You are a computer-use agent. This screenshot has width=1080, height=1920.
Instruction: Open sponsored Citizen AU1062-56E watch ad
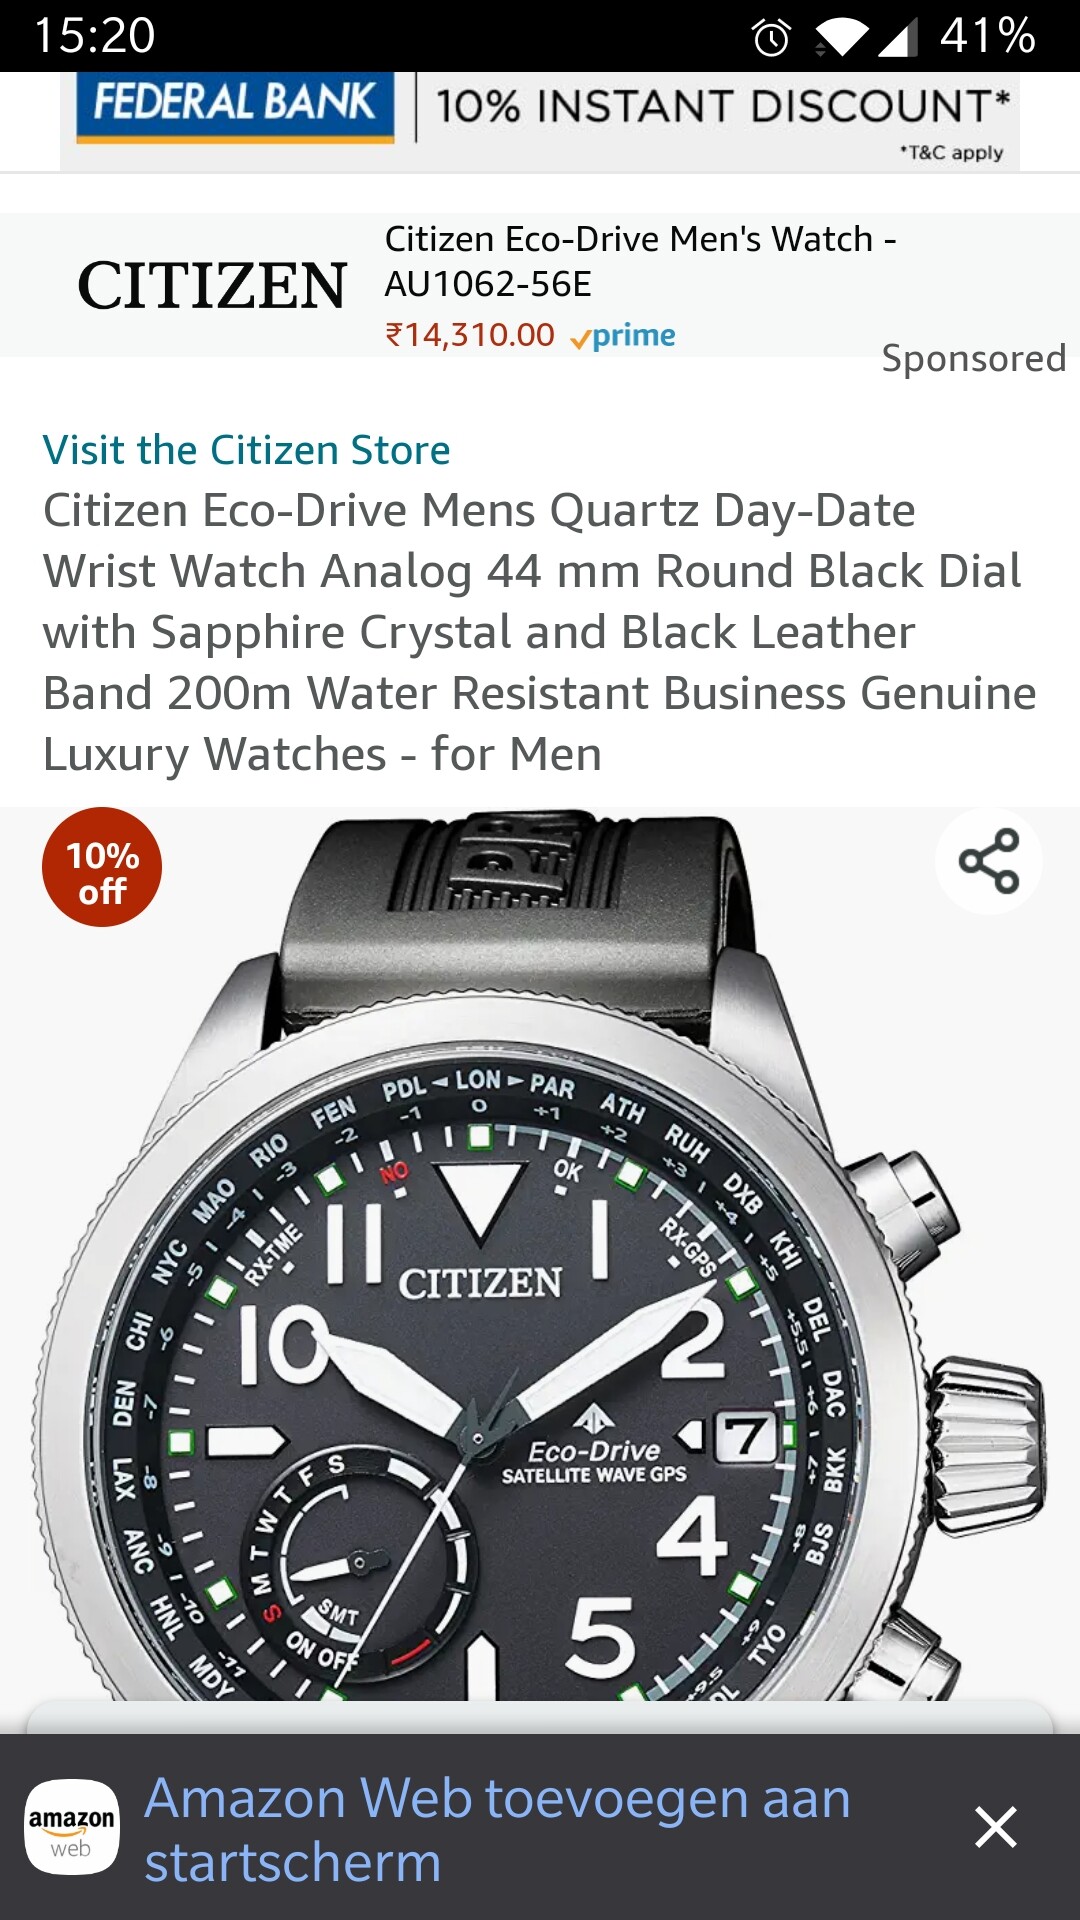pyautogui.click(x=540, y=285)
